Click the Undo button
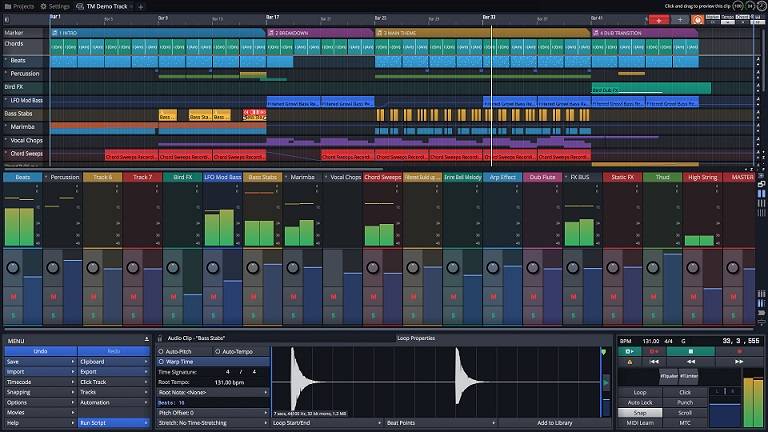Image resolution: width=768 pixels, height=432 pixels. click(39, 351)
